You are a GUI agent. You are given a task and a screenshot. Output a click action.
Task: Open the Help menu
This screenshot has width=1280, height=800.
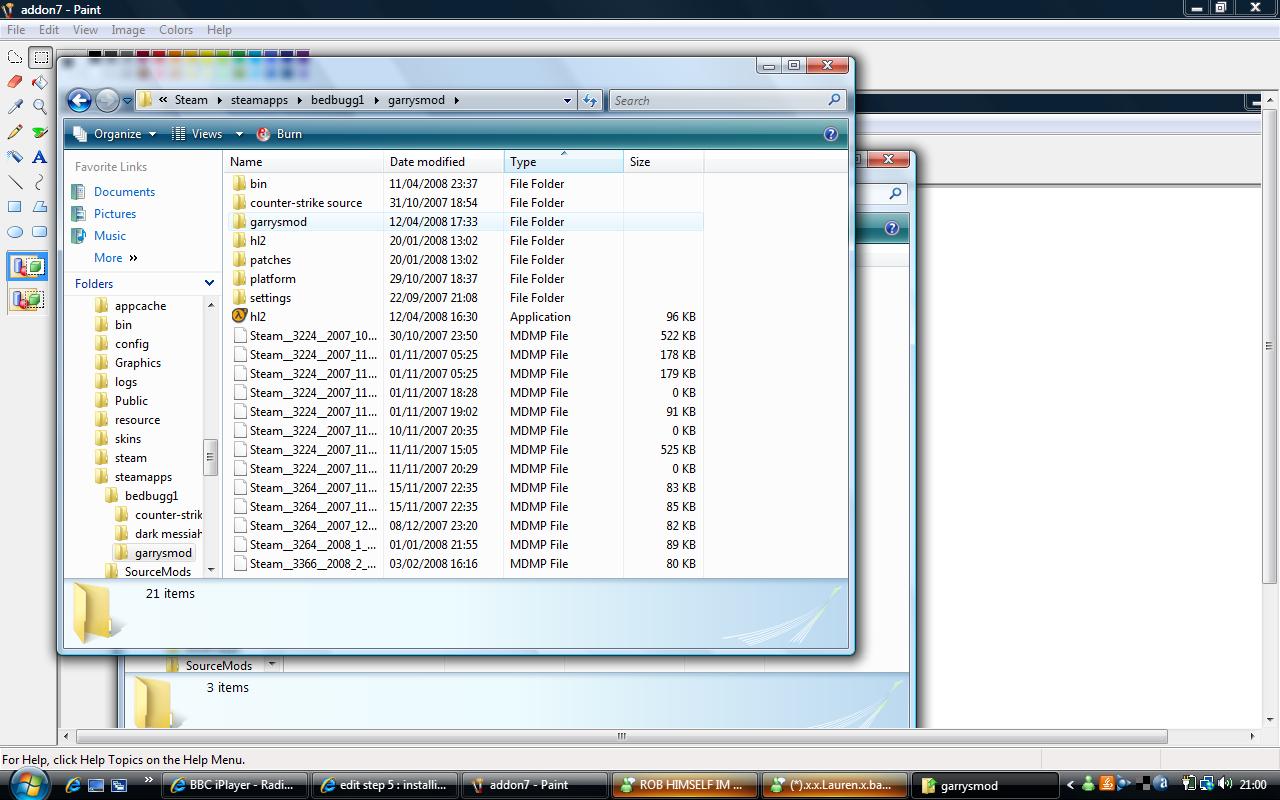pyautogui.click(x=219, y=29)
